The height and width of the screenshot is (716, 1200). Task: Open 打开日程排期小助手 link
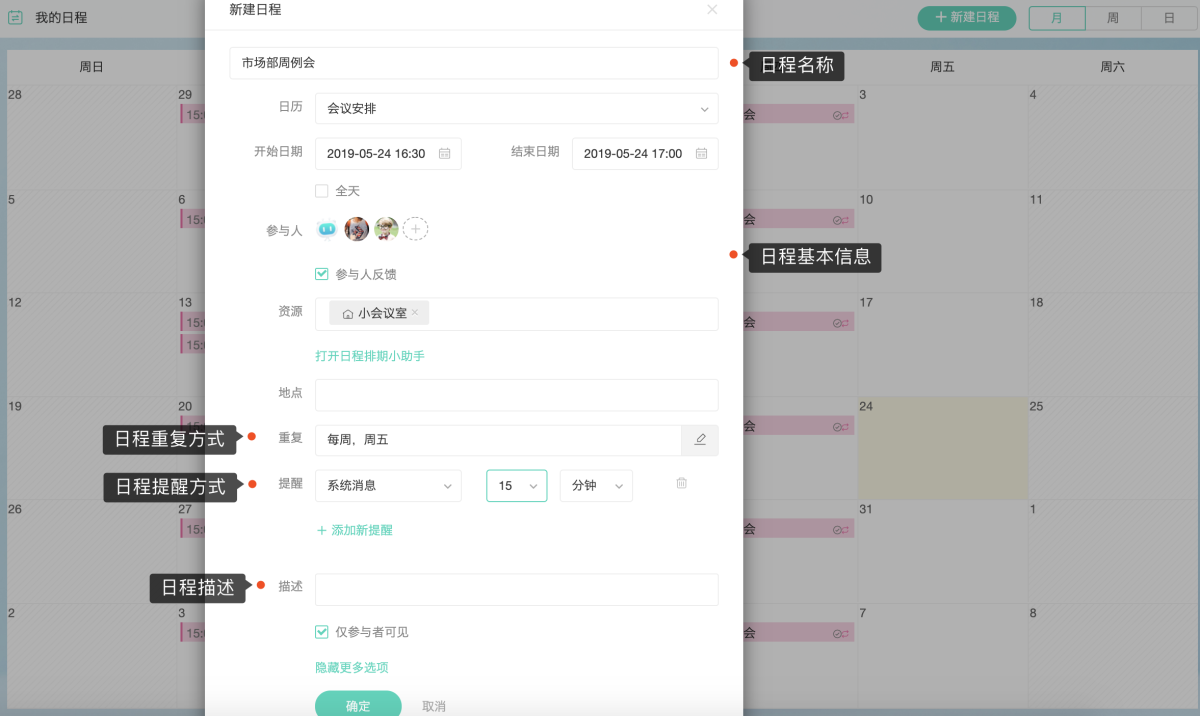click(370, 356)
